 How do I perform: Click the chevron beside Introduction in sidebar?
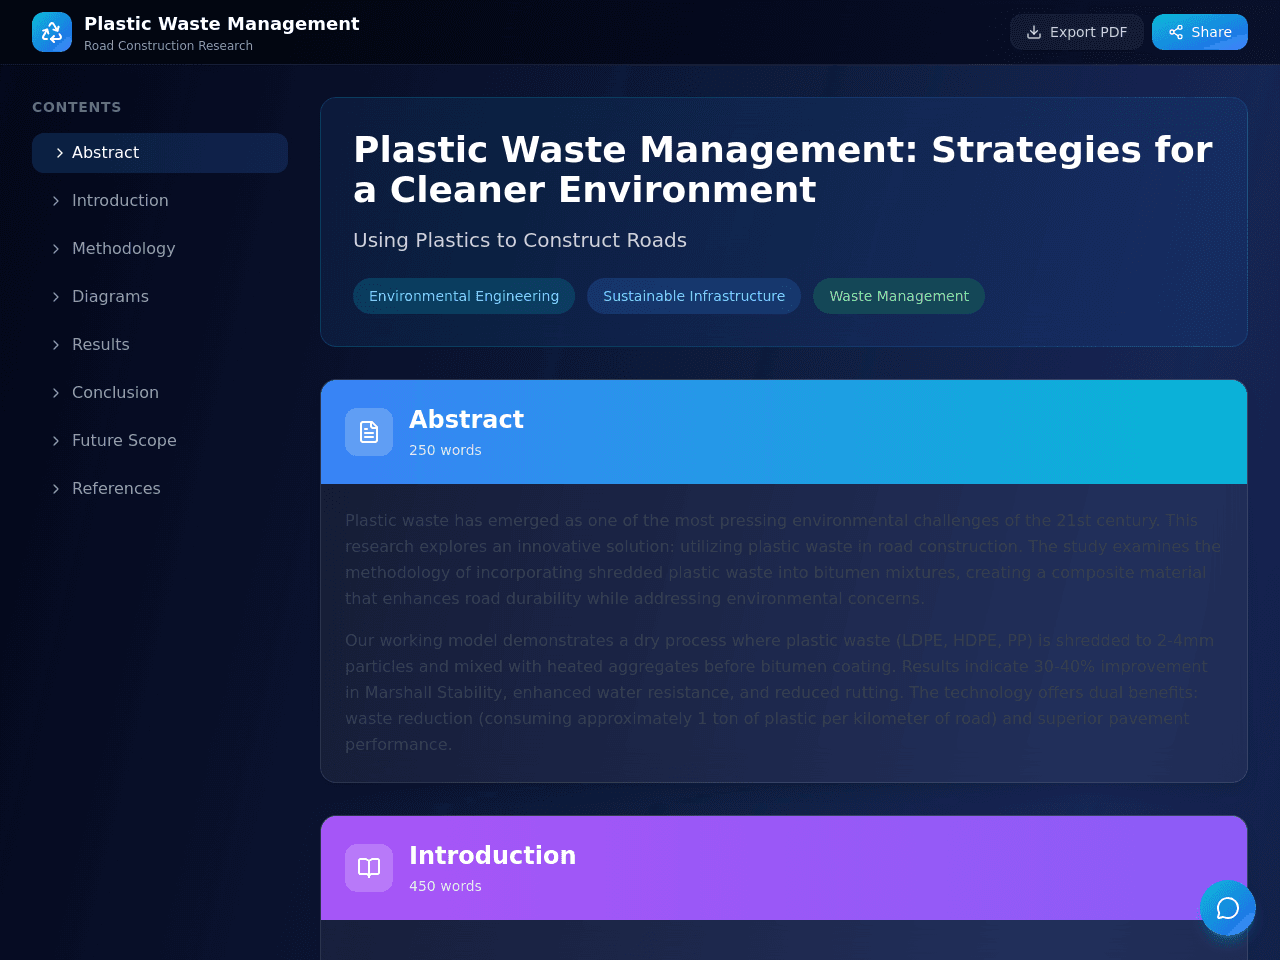coord(56,201)
